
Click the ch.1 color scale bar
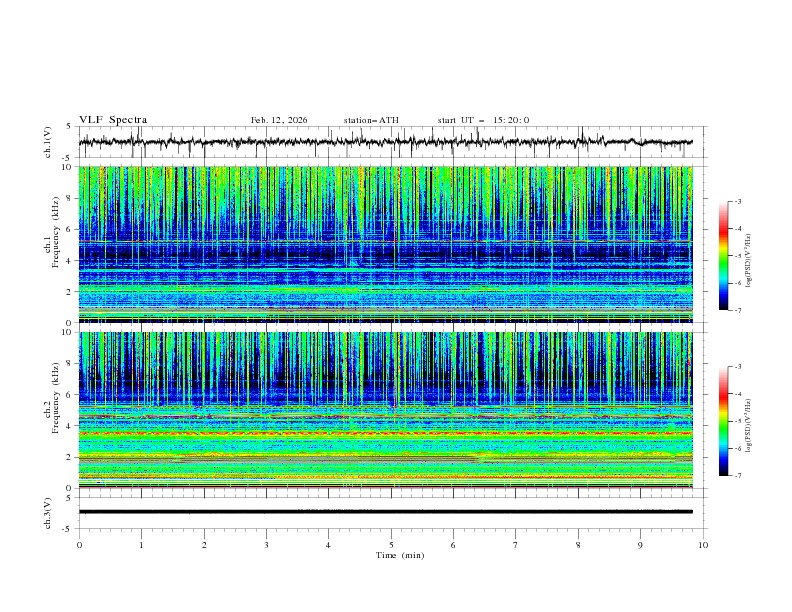[724, 255]
